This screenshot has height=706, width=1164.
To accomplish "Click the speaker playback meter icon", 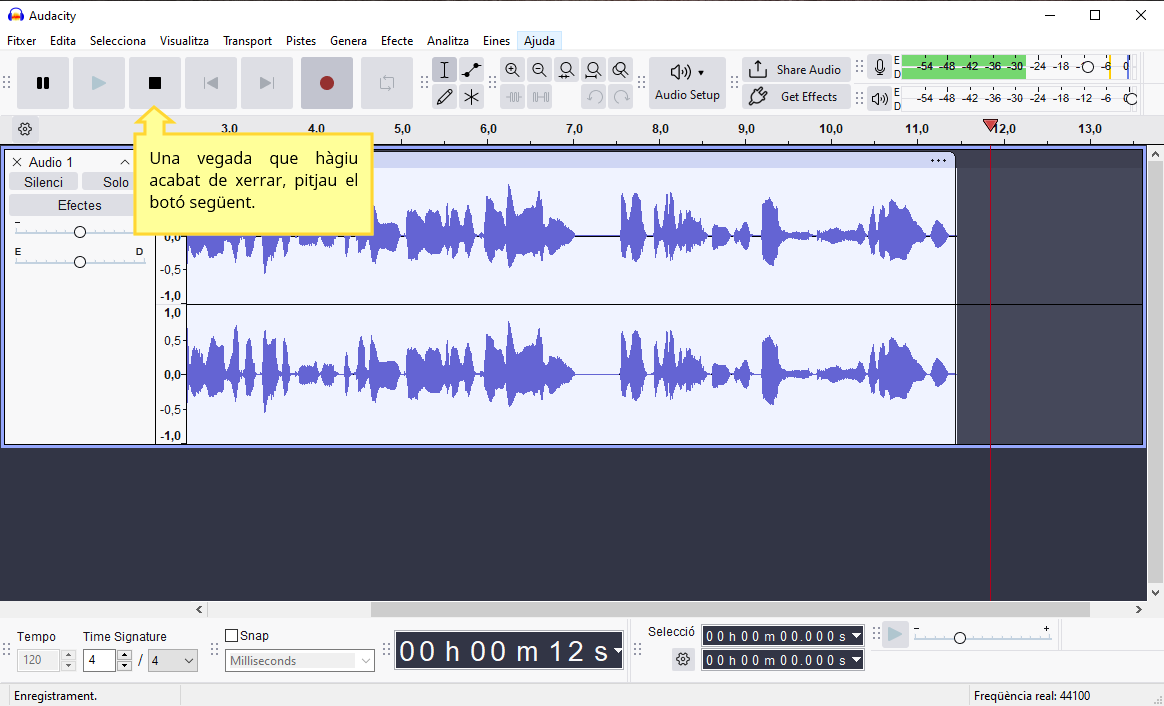I will coord(880,98).
